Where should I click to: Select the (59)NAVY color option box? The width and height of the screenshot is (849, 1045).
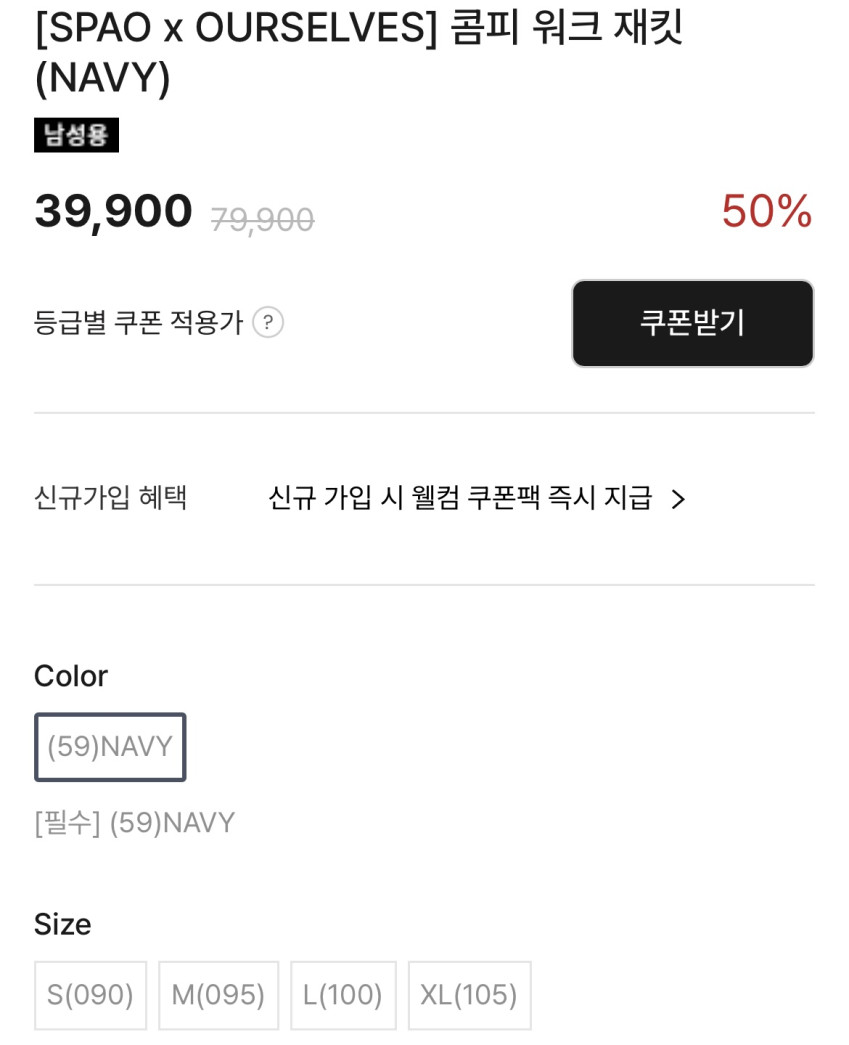pos(110,747)
